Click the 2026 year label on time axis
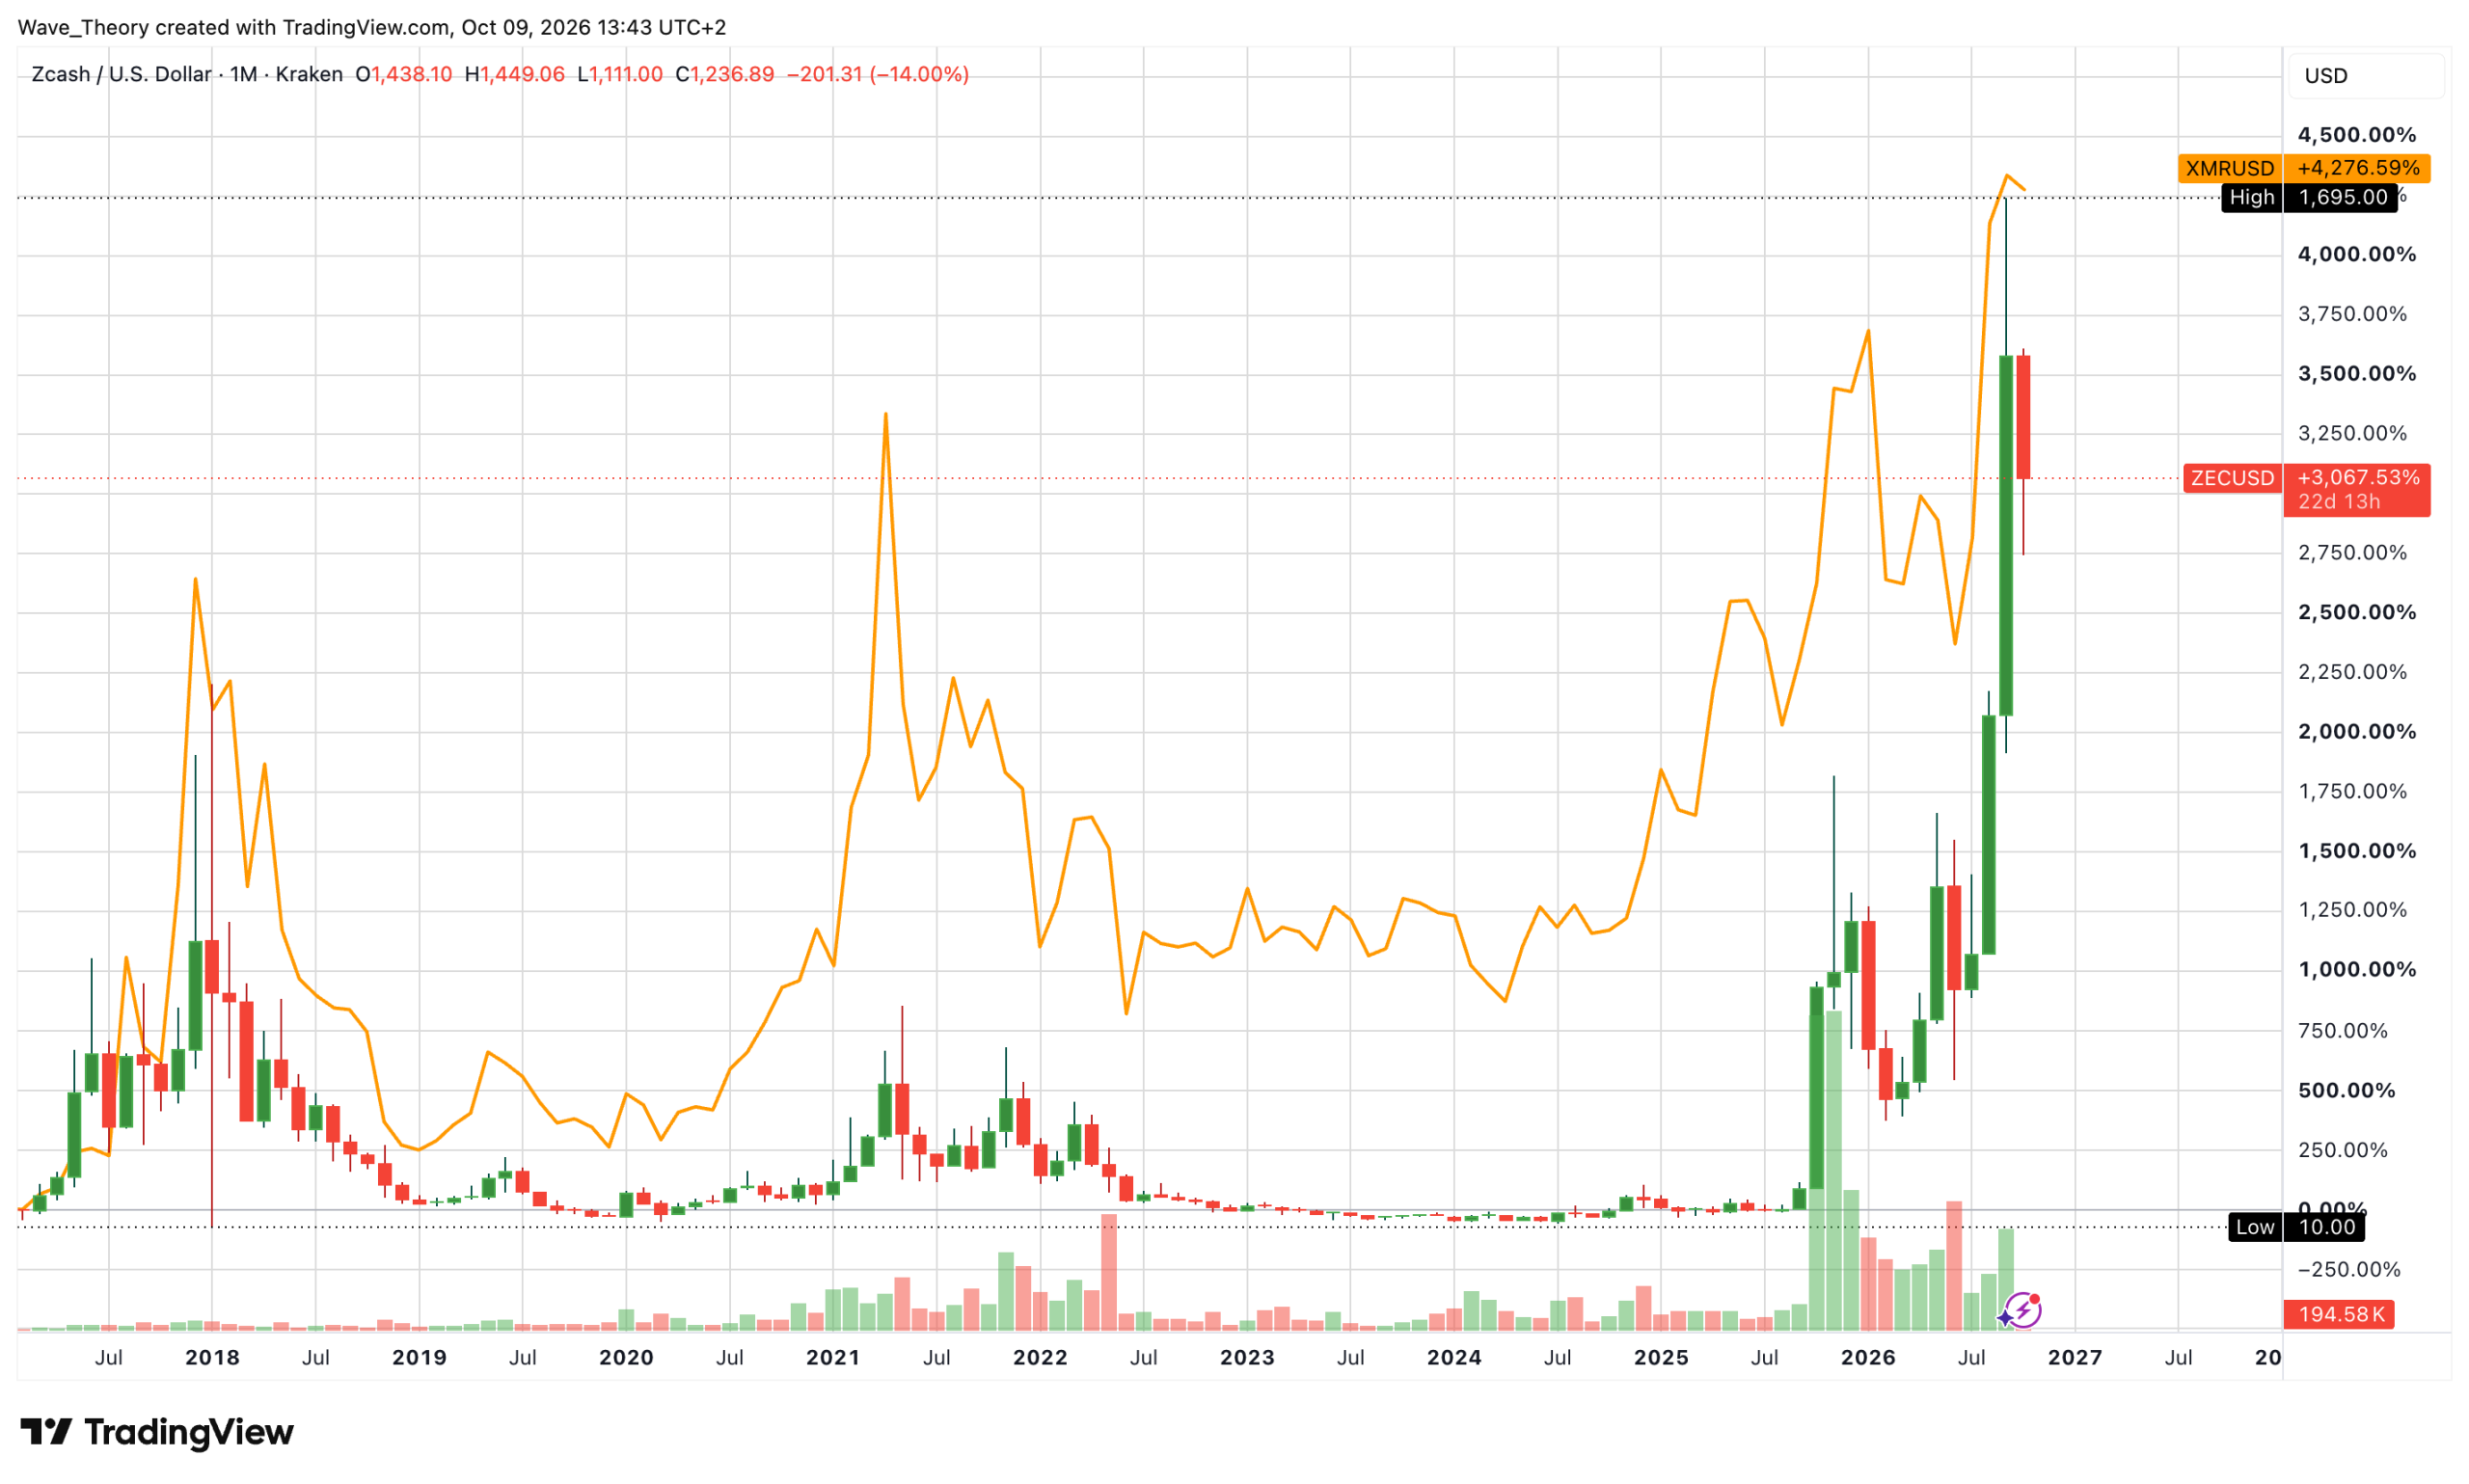 [x=1868, y=1357]
